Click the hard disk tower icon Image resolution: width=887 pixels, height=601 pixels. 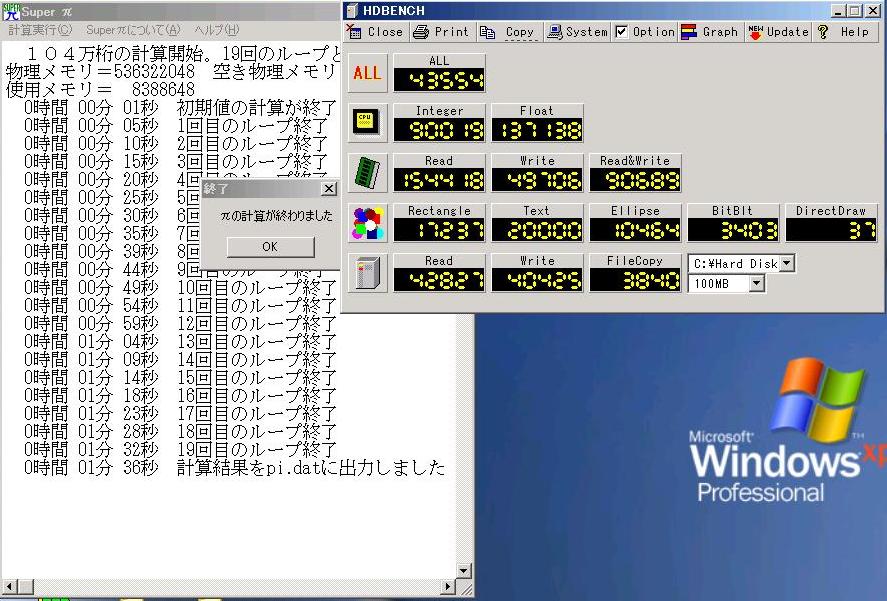pyautogui.click(x=368, y=273)
